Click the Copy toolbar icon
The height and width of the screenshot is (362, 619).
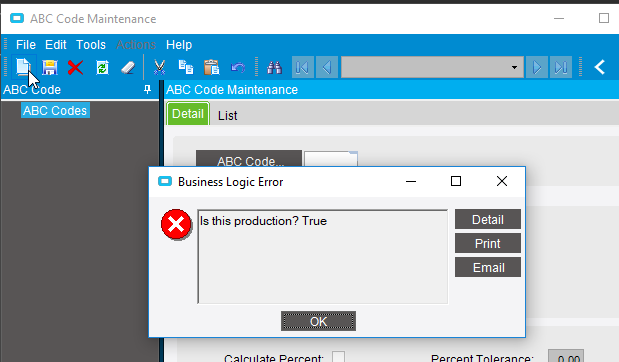point(186,67)
